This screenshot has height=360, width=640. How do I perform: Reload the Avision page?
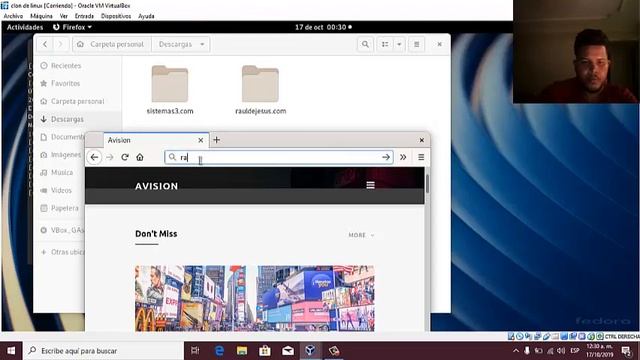[125, 157]
